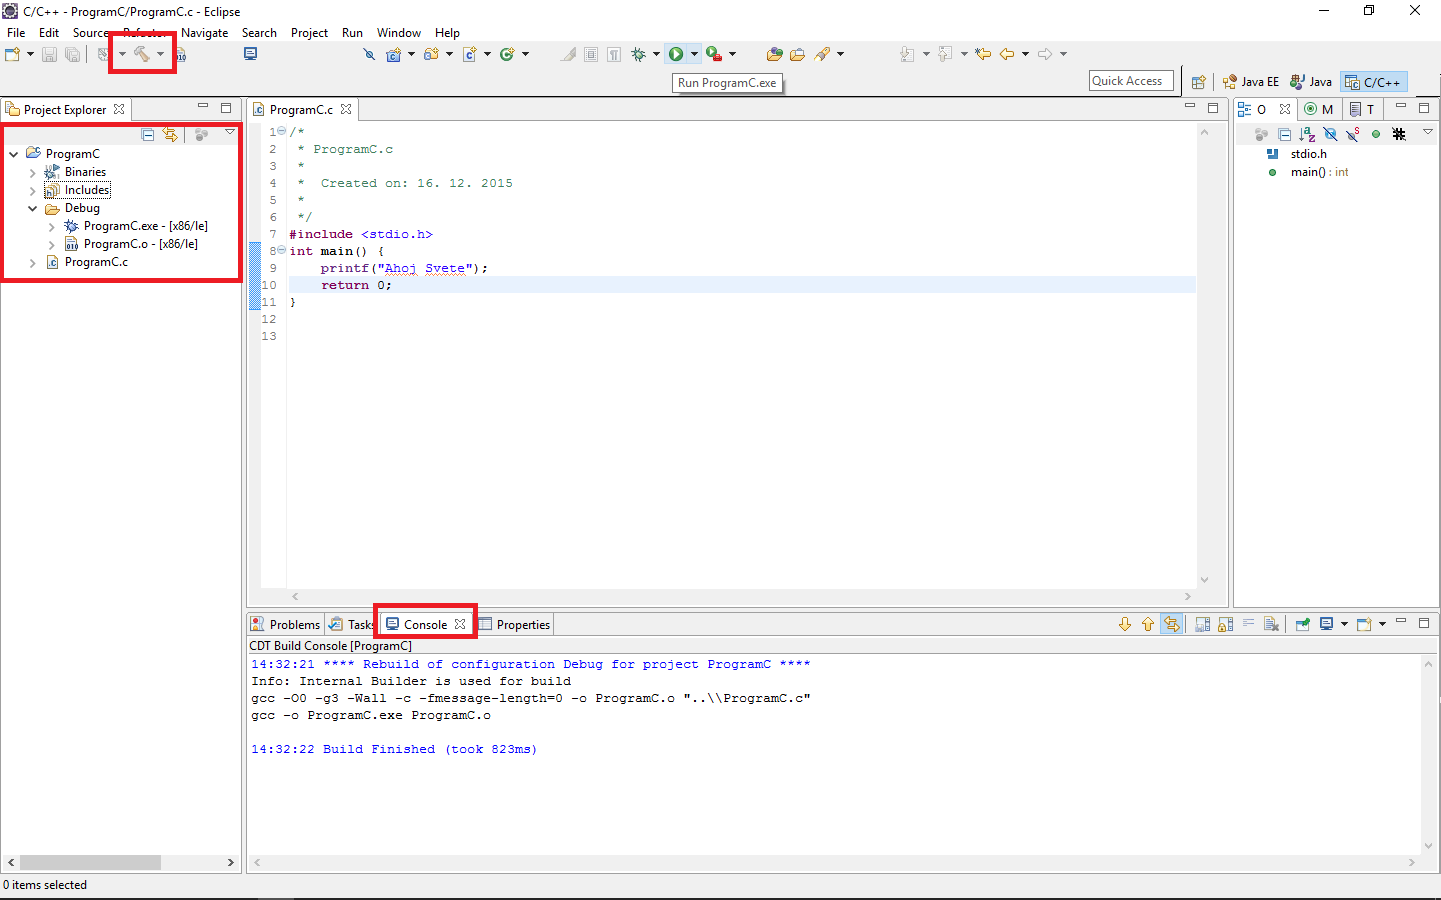The height and width of the screenshot is (900, 1441).
Task: Toggle Link with Editor in Project Explorer
Action: coord(169,134)
